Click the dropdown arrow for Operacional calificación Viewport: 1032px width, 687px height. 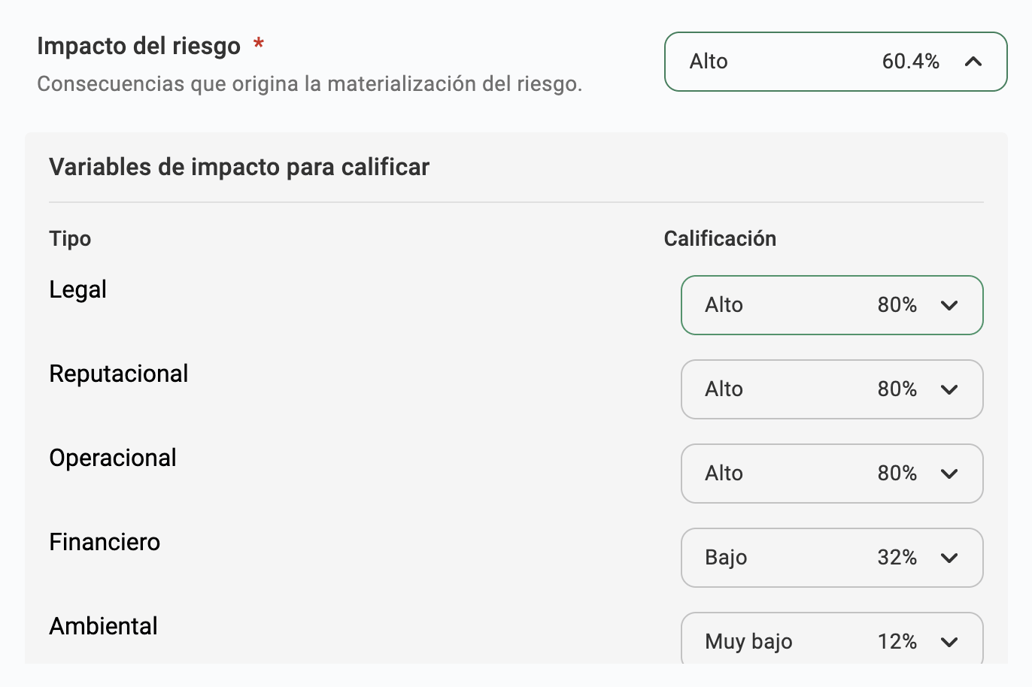(x=950, y=473)
